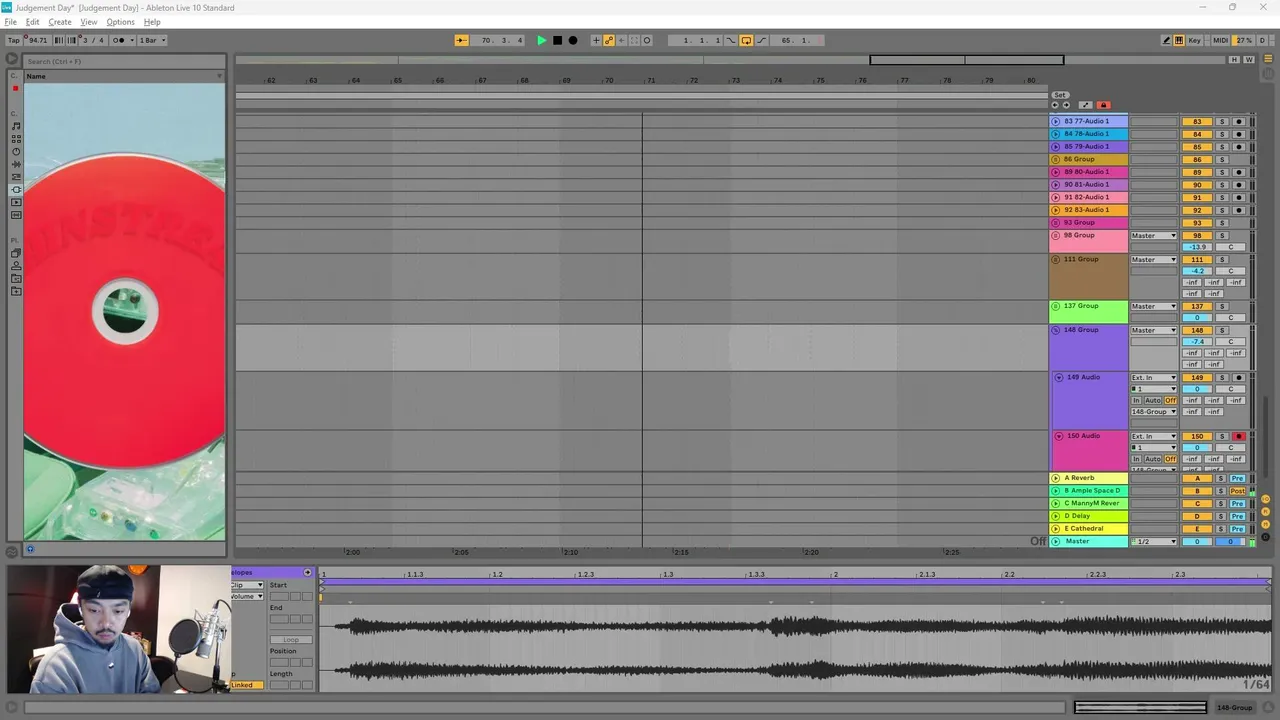The image size is (1280, 720).
Task: Solo the 86 Group track
Action: (x=1221, y=160)
